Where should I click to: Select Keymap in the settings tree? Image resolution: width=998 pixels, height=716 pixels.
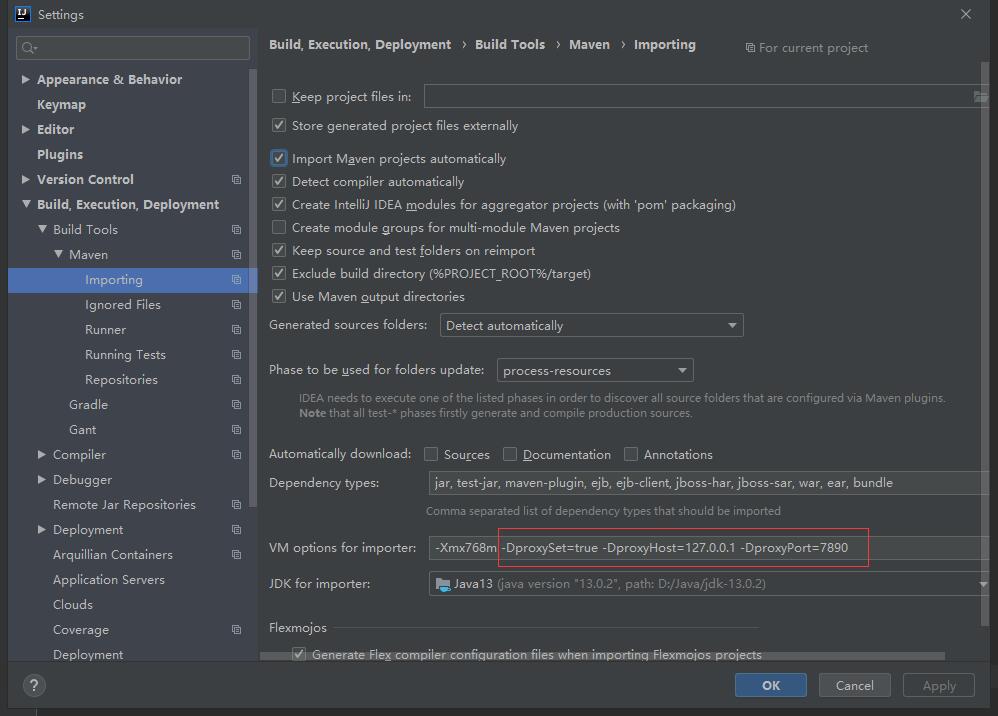coord(61,104)
